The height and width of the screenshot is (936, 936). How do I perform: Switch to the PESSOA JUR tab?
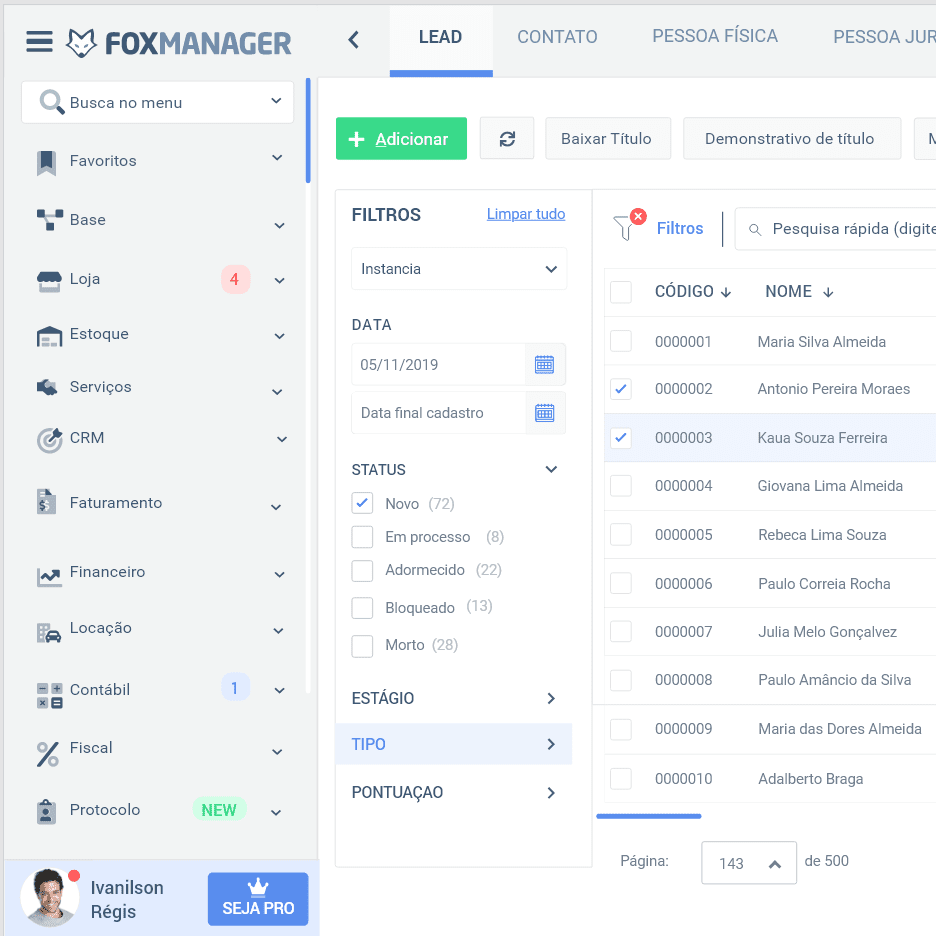[884, 38]
